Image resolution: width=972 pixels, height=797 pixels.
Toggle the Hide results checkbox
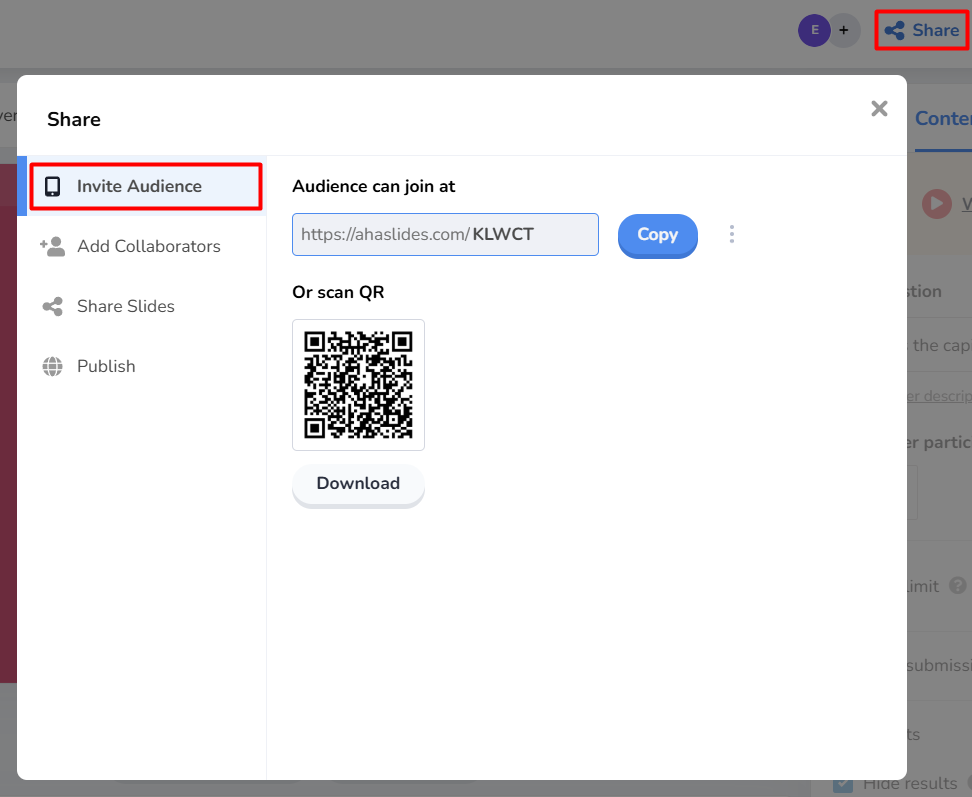(x=842, y=783)
